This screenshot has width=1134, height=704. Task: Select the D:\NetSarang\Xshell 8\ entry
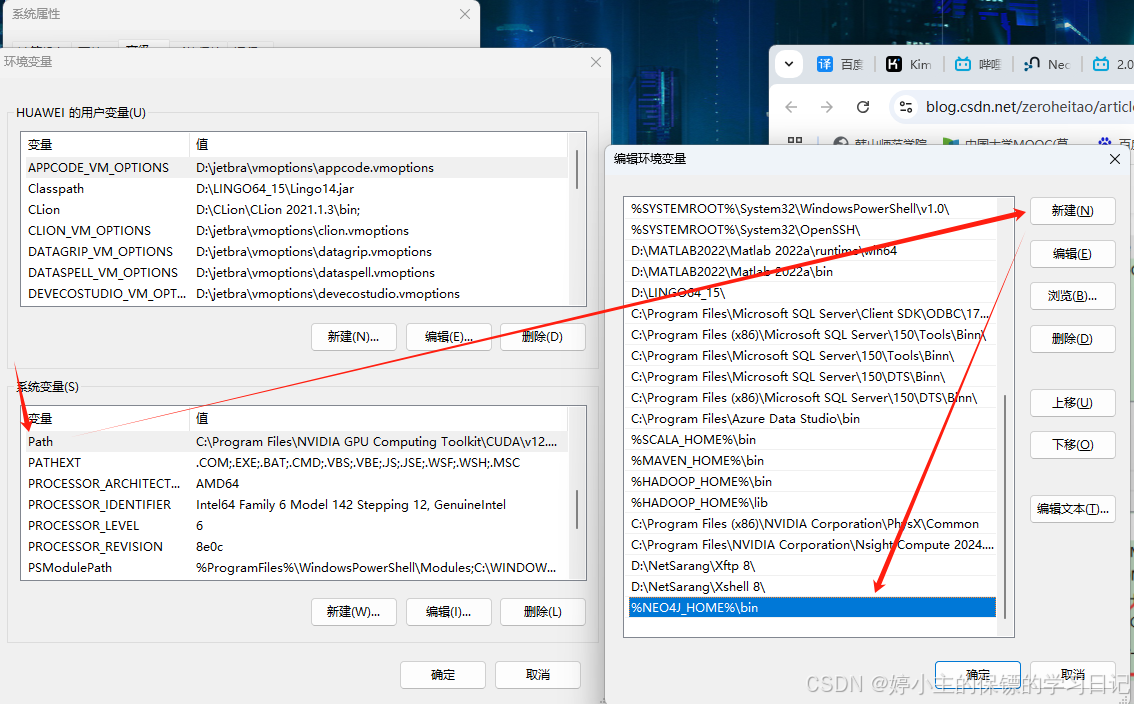(812, 586)
